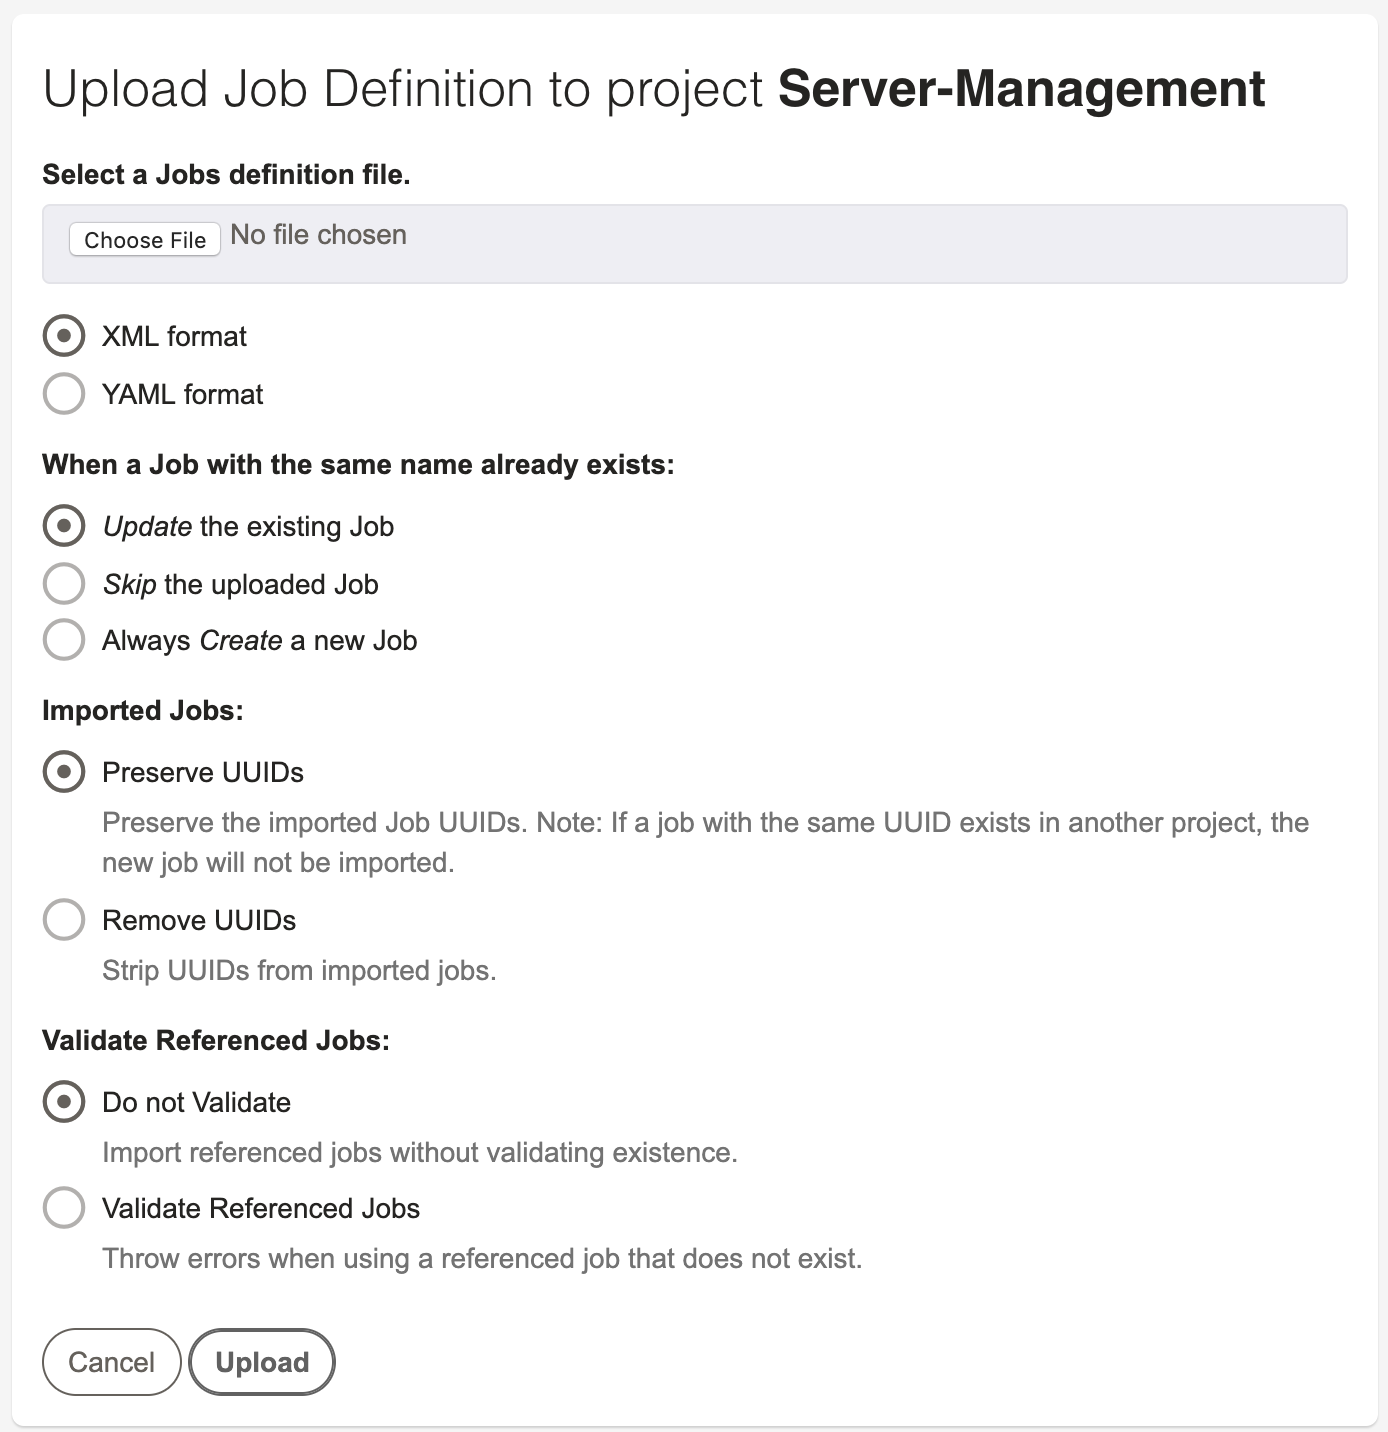Click the Choose File button
1388x1432 pixels.
click(x=143, y=239)
